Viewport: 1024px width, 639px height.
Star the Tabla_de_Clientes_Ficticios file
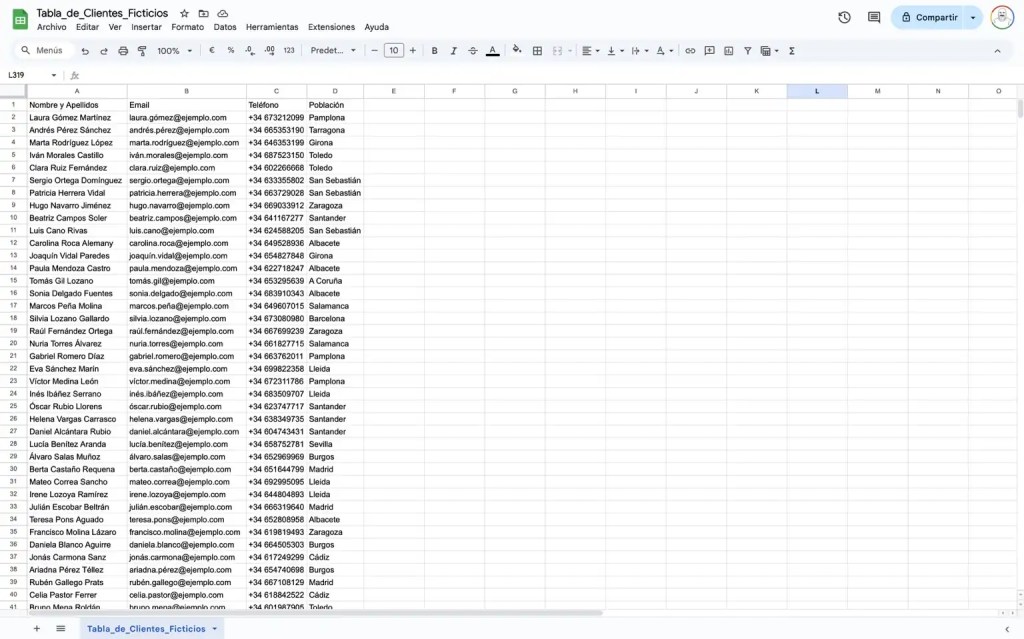(183, 13)
